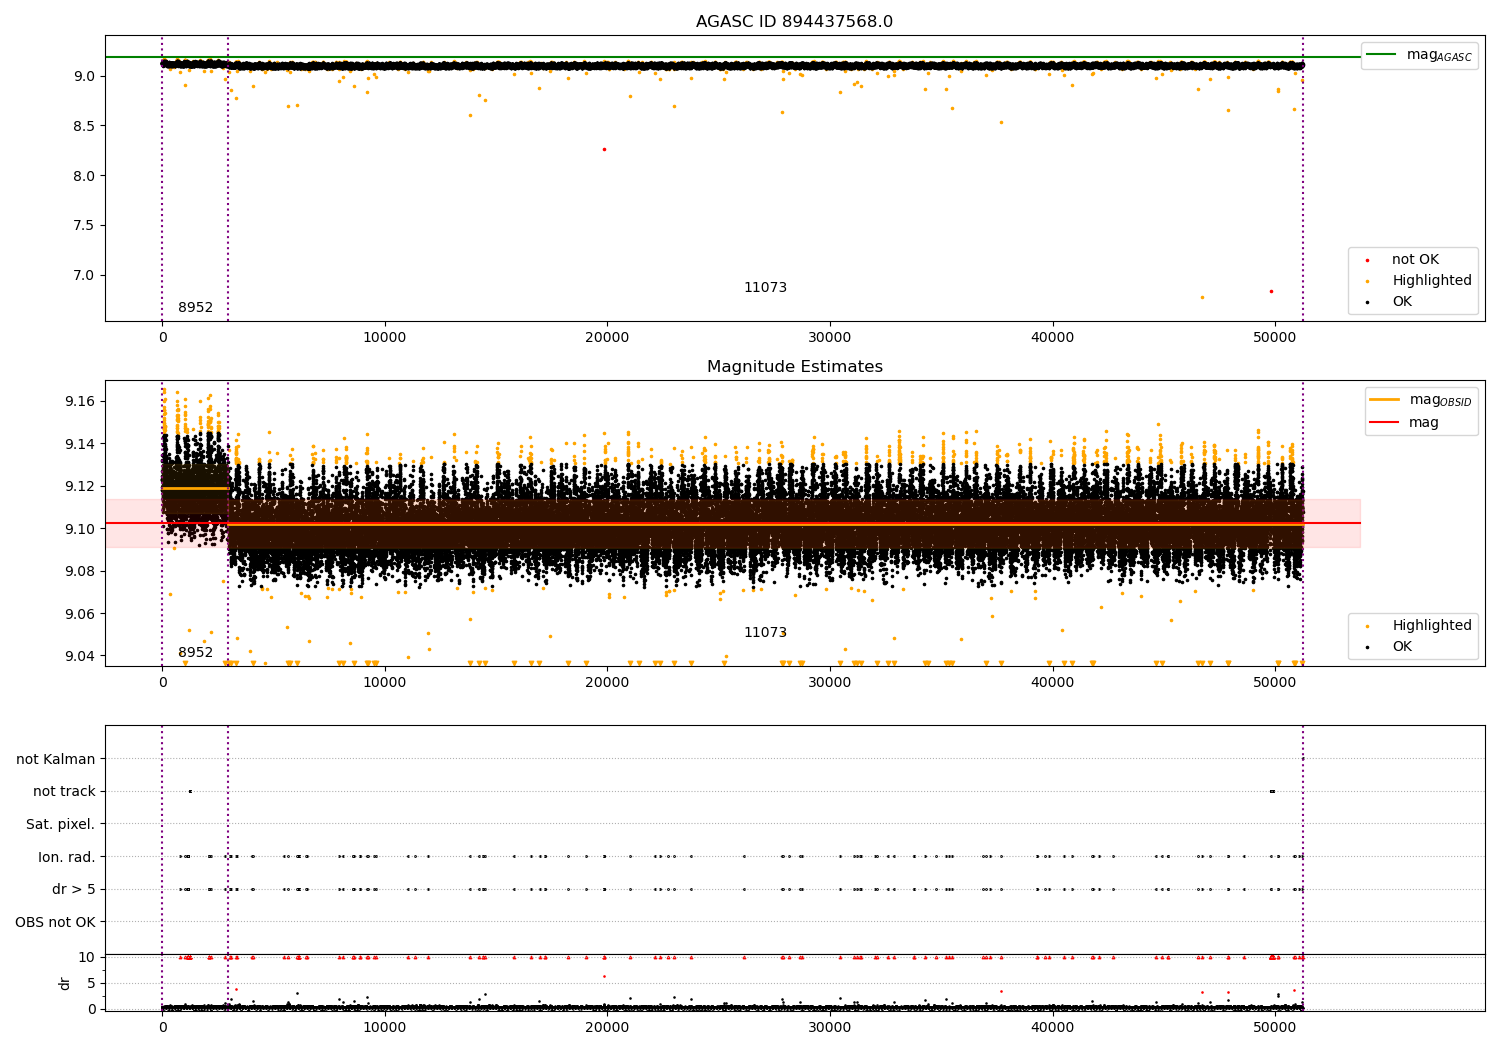
Task: Click the black 'OK' marker in top plot legend
Action: tap(1368, 302)
